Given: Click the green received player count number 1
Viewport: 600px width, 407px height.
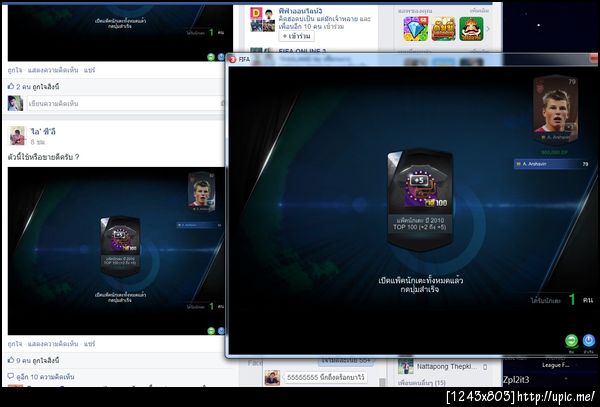Looking at the screenshot, I should 572,300.
